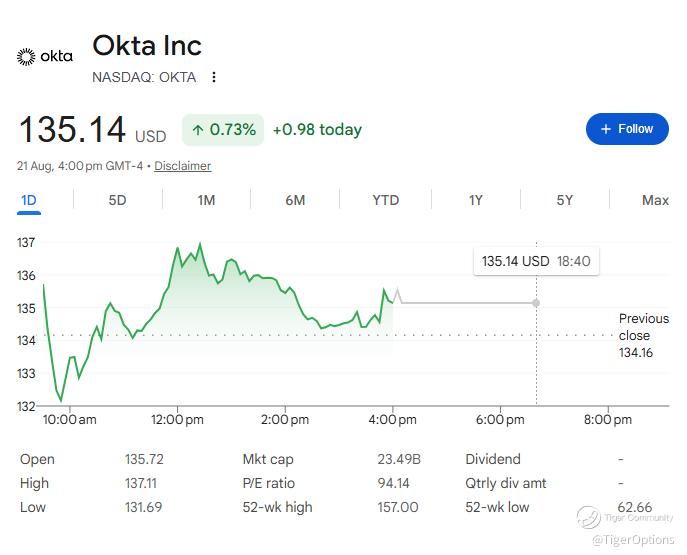687x555 pixels.
Task: Switch to the 1M chart range
Action: pos(206,201)
